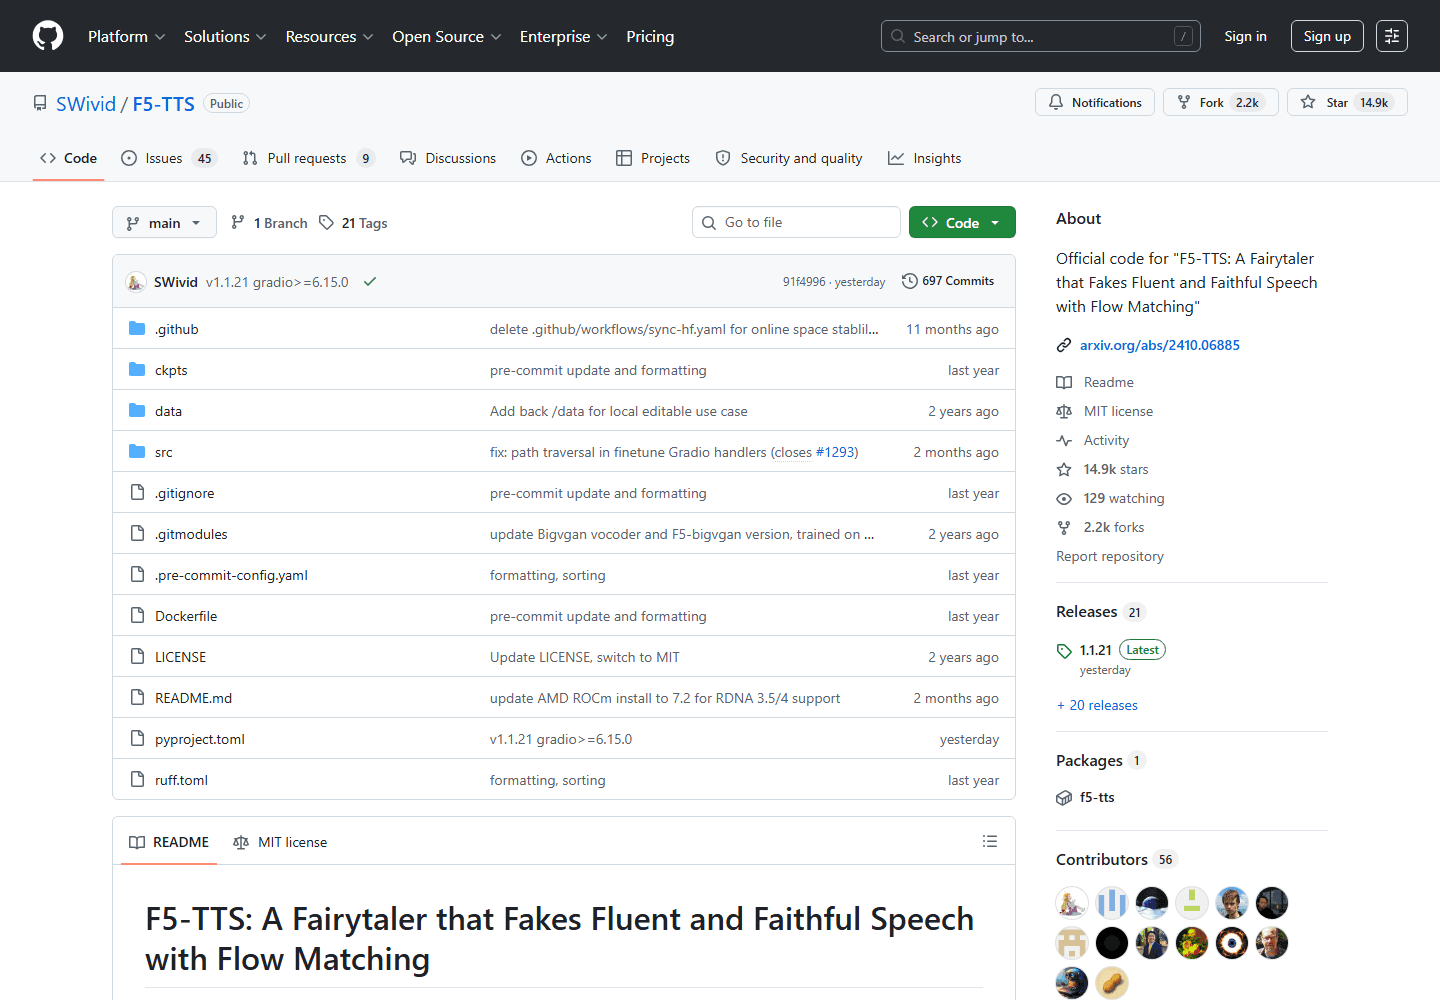Open the ruff.toml file
This screenshot has height=1000, width=1440.
point(181,780)
